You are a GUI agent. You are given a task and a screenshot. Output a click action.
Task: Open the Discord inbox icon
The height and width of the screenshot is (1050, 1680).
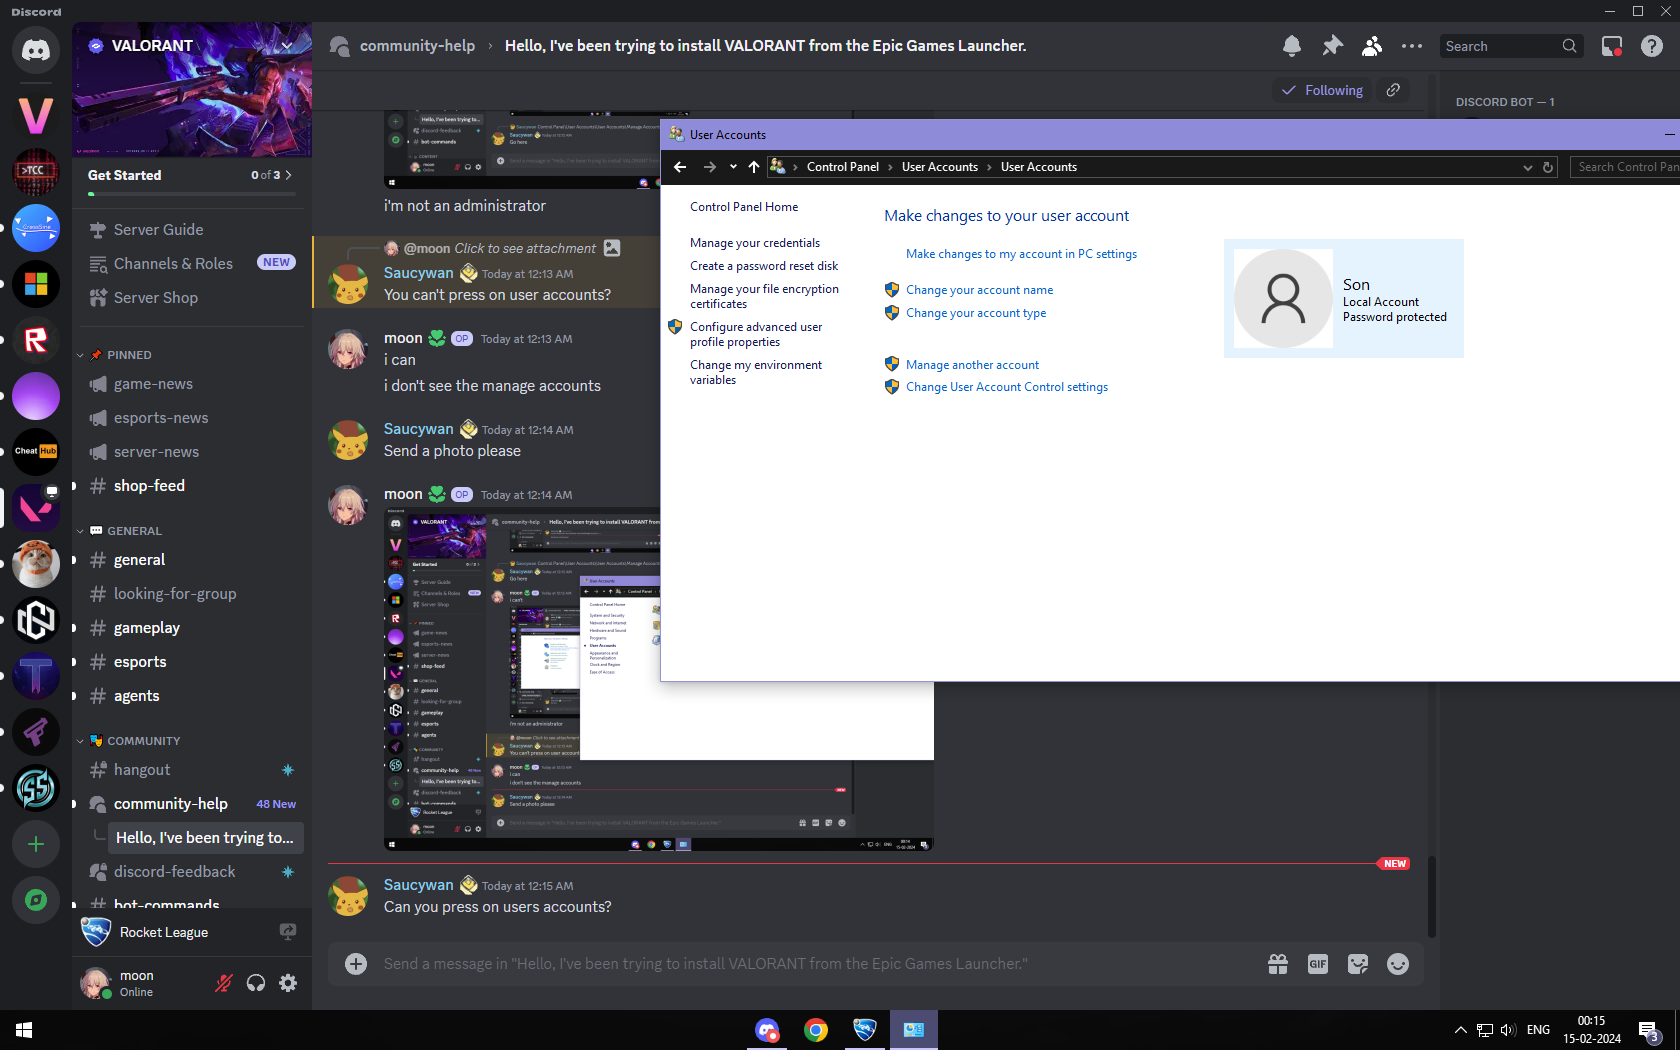tap(1612, 46)
